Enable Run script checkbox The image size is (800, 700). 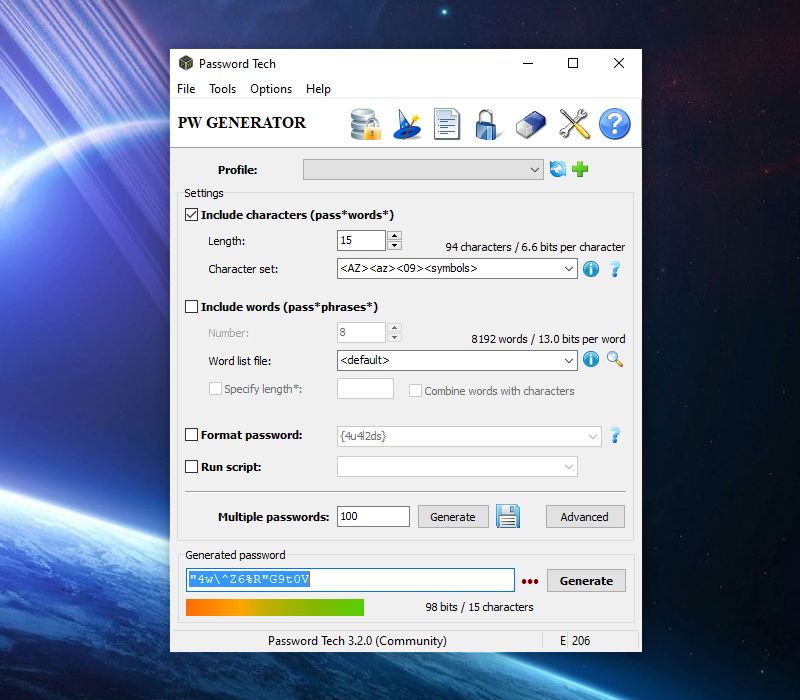(x=191, y=467)
